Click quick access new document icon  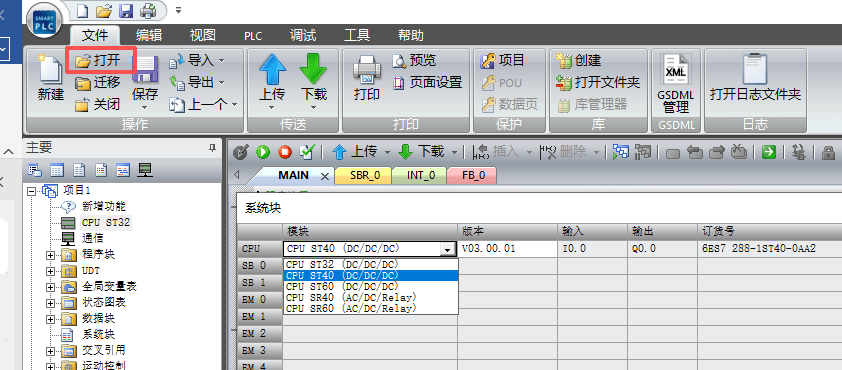(x=82, y=10)
